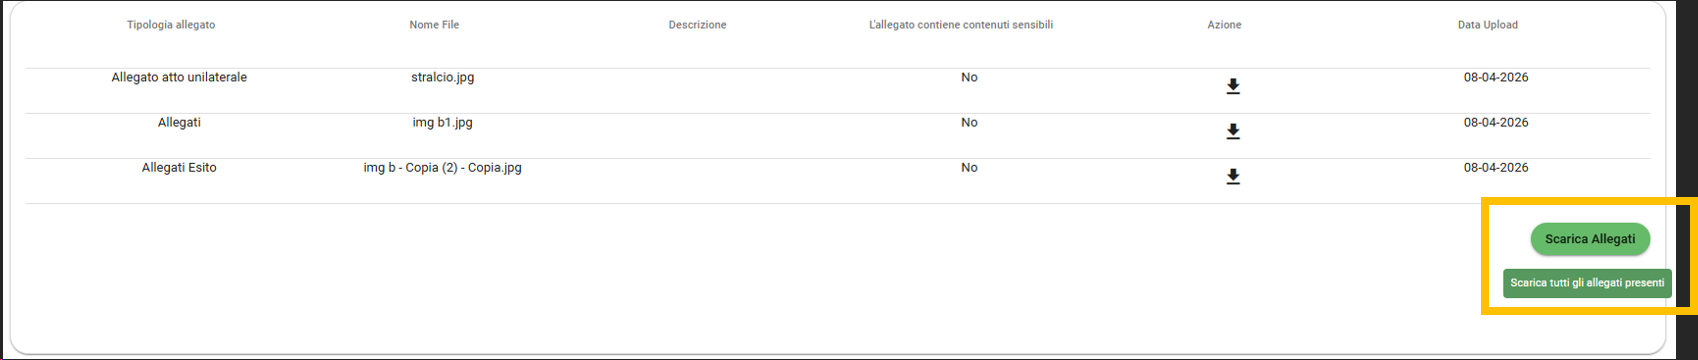Click the 'Allegati Esito' row type
Screen dimensions: 1698x360
coord(179,167)
